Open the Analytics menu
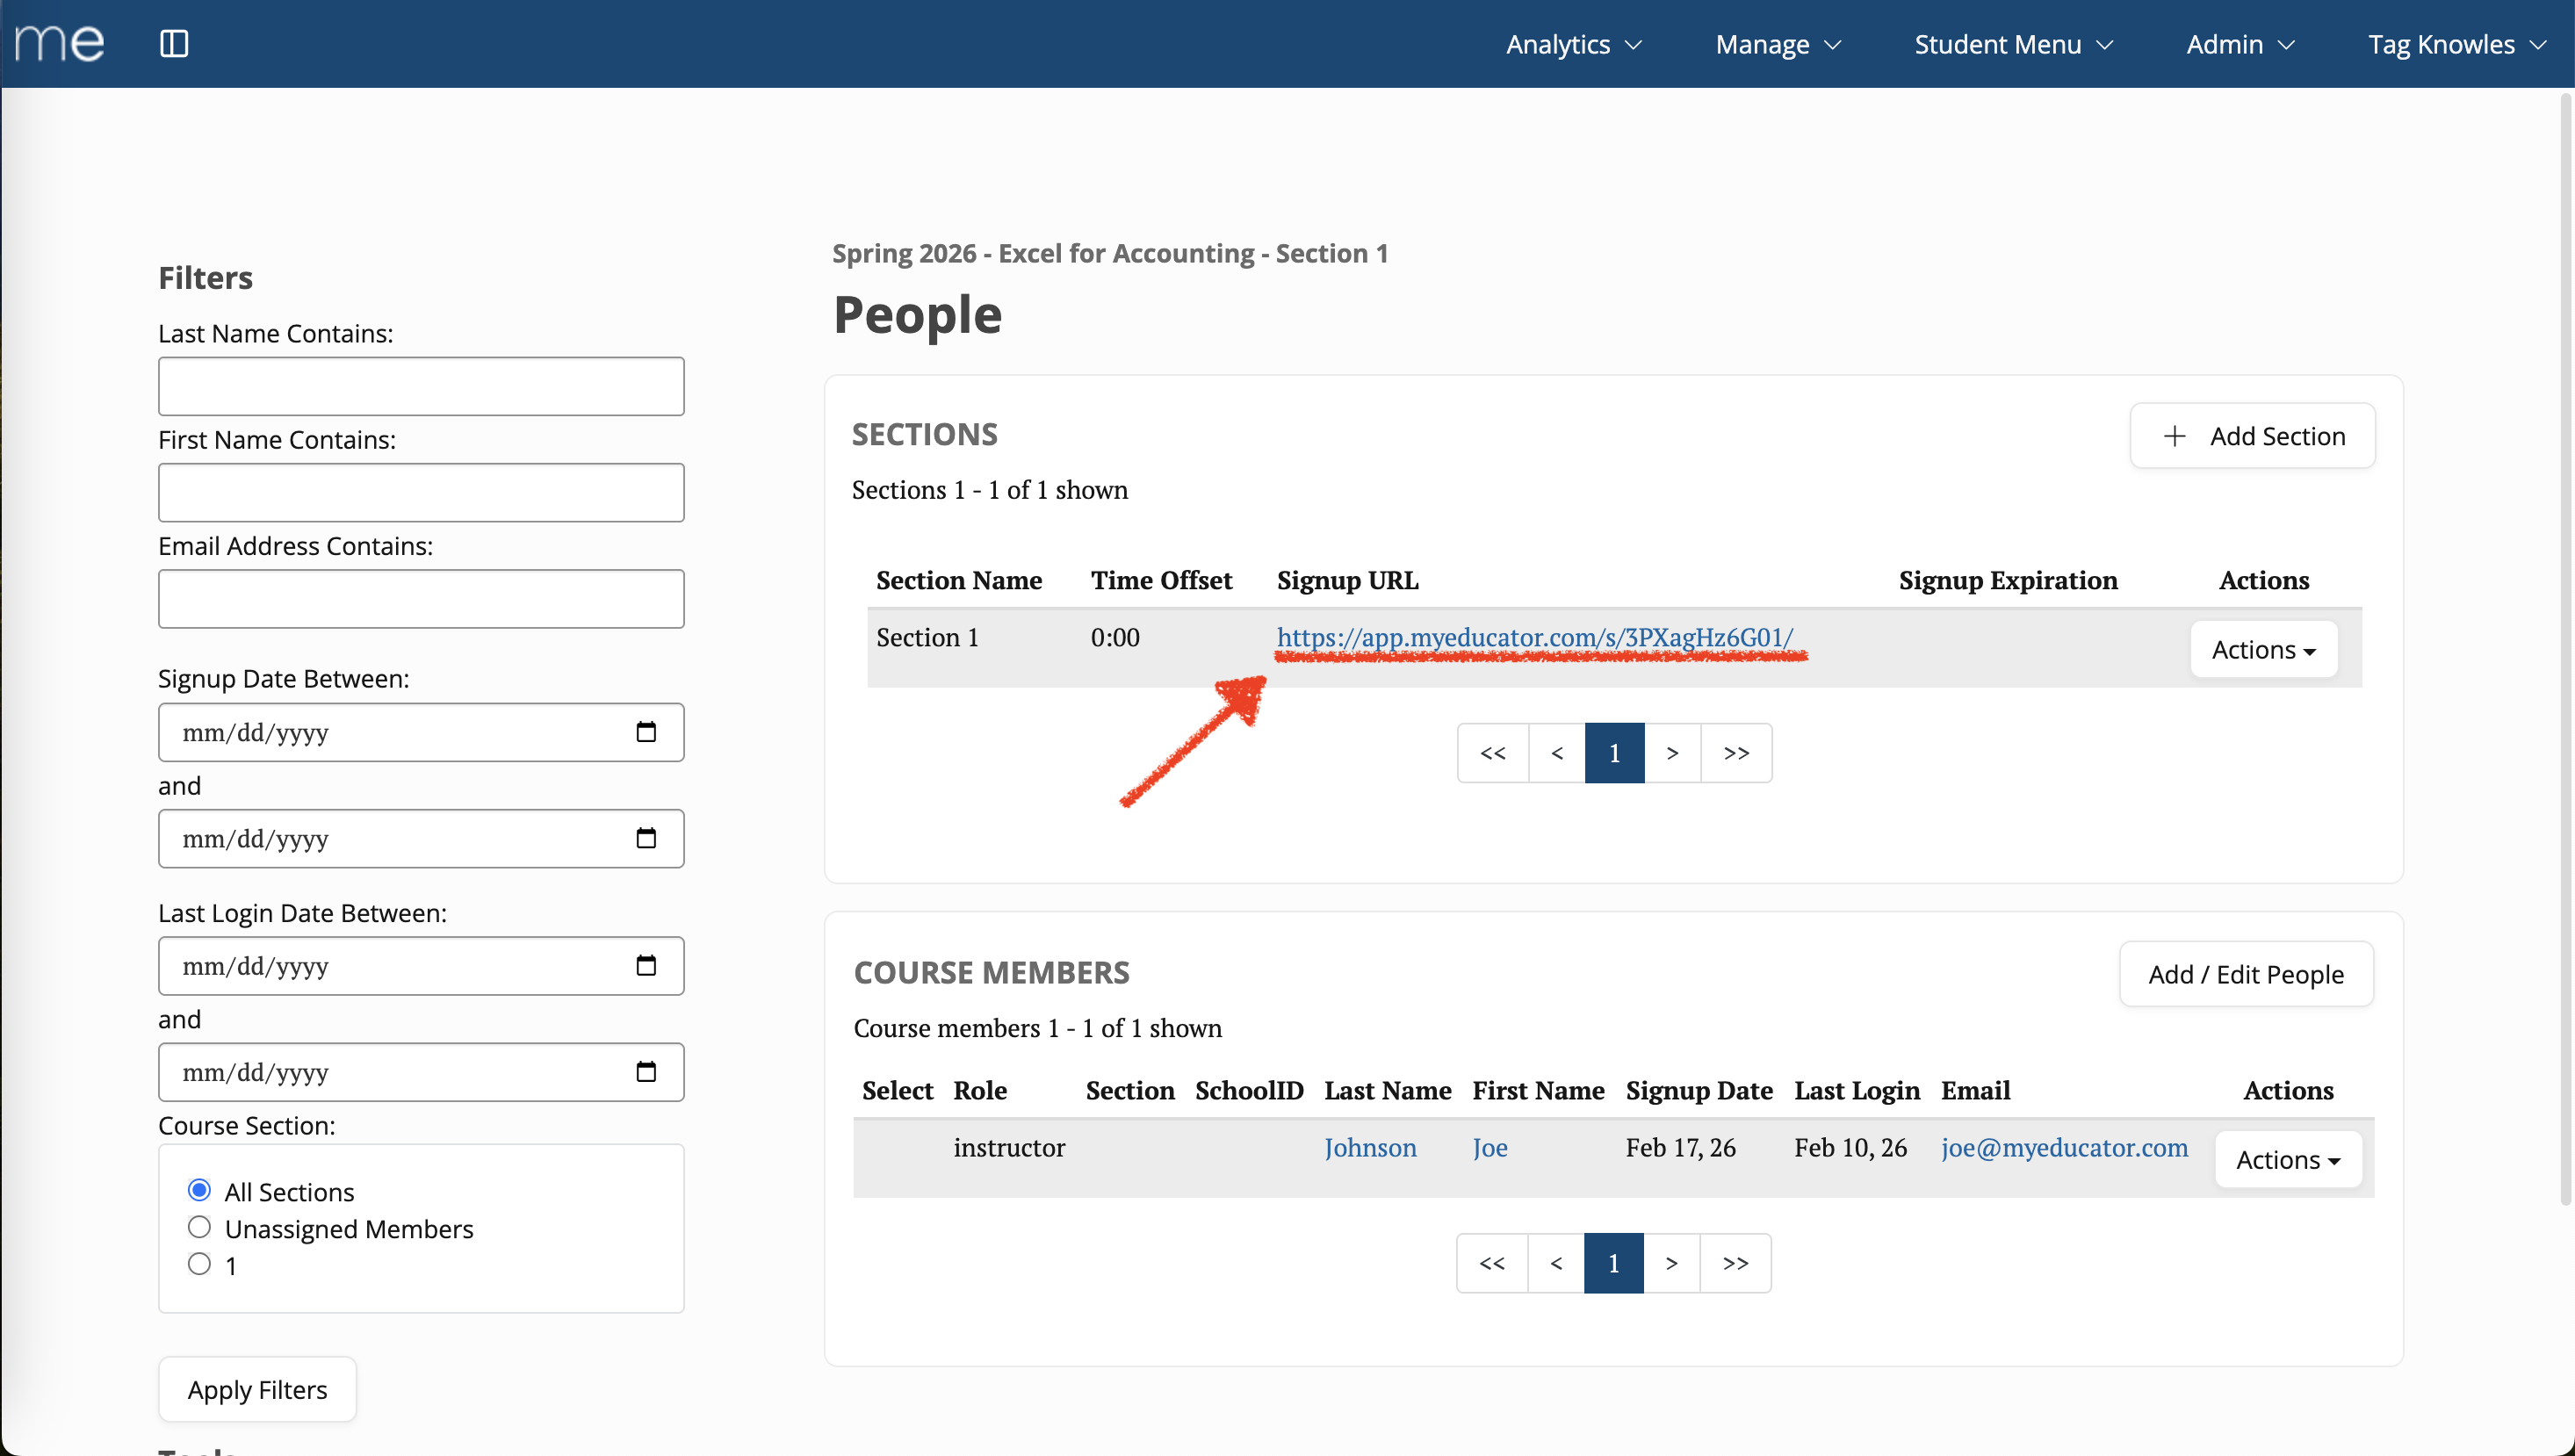The image size is (2575, 1456). tap(1573, 44)
